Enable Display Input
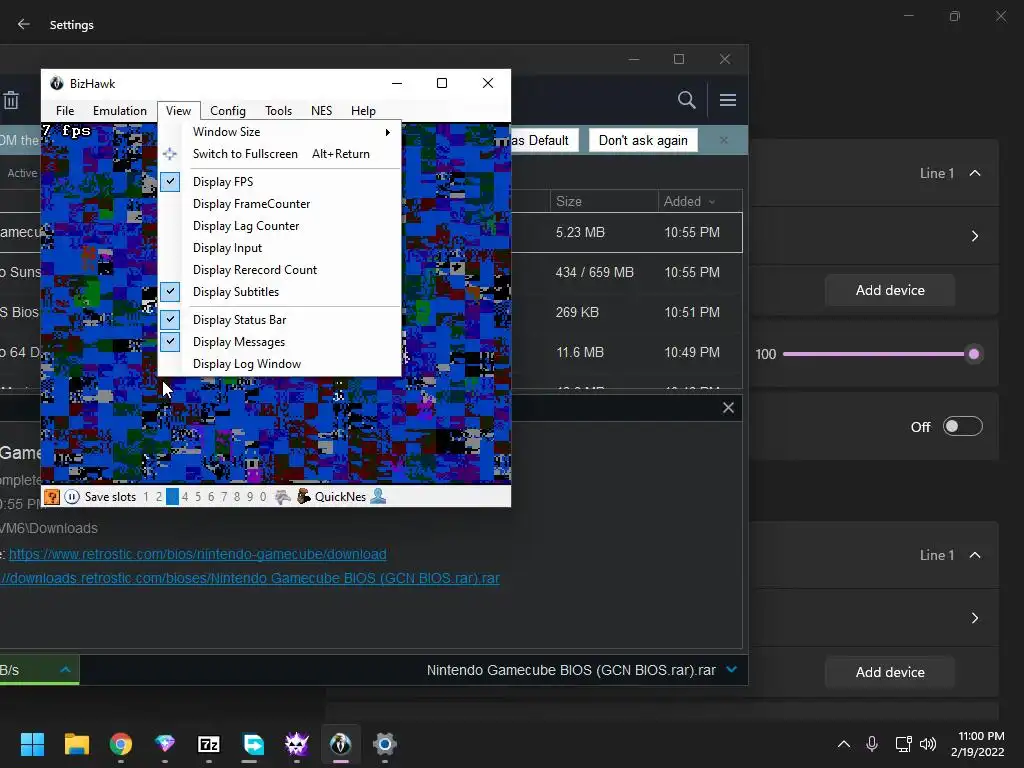1024x768 pixels. pos(280,248)
